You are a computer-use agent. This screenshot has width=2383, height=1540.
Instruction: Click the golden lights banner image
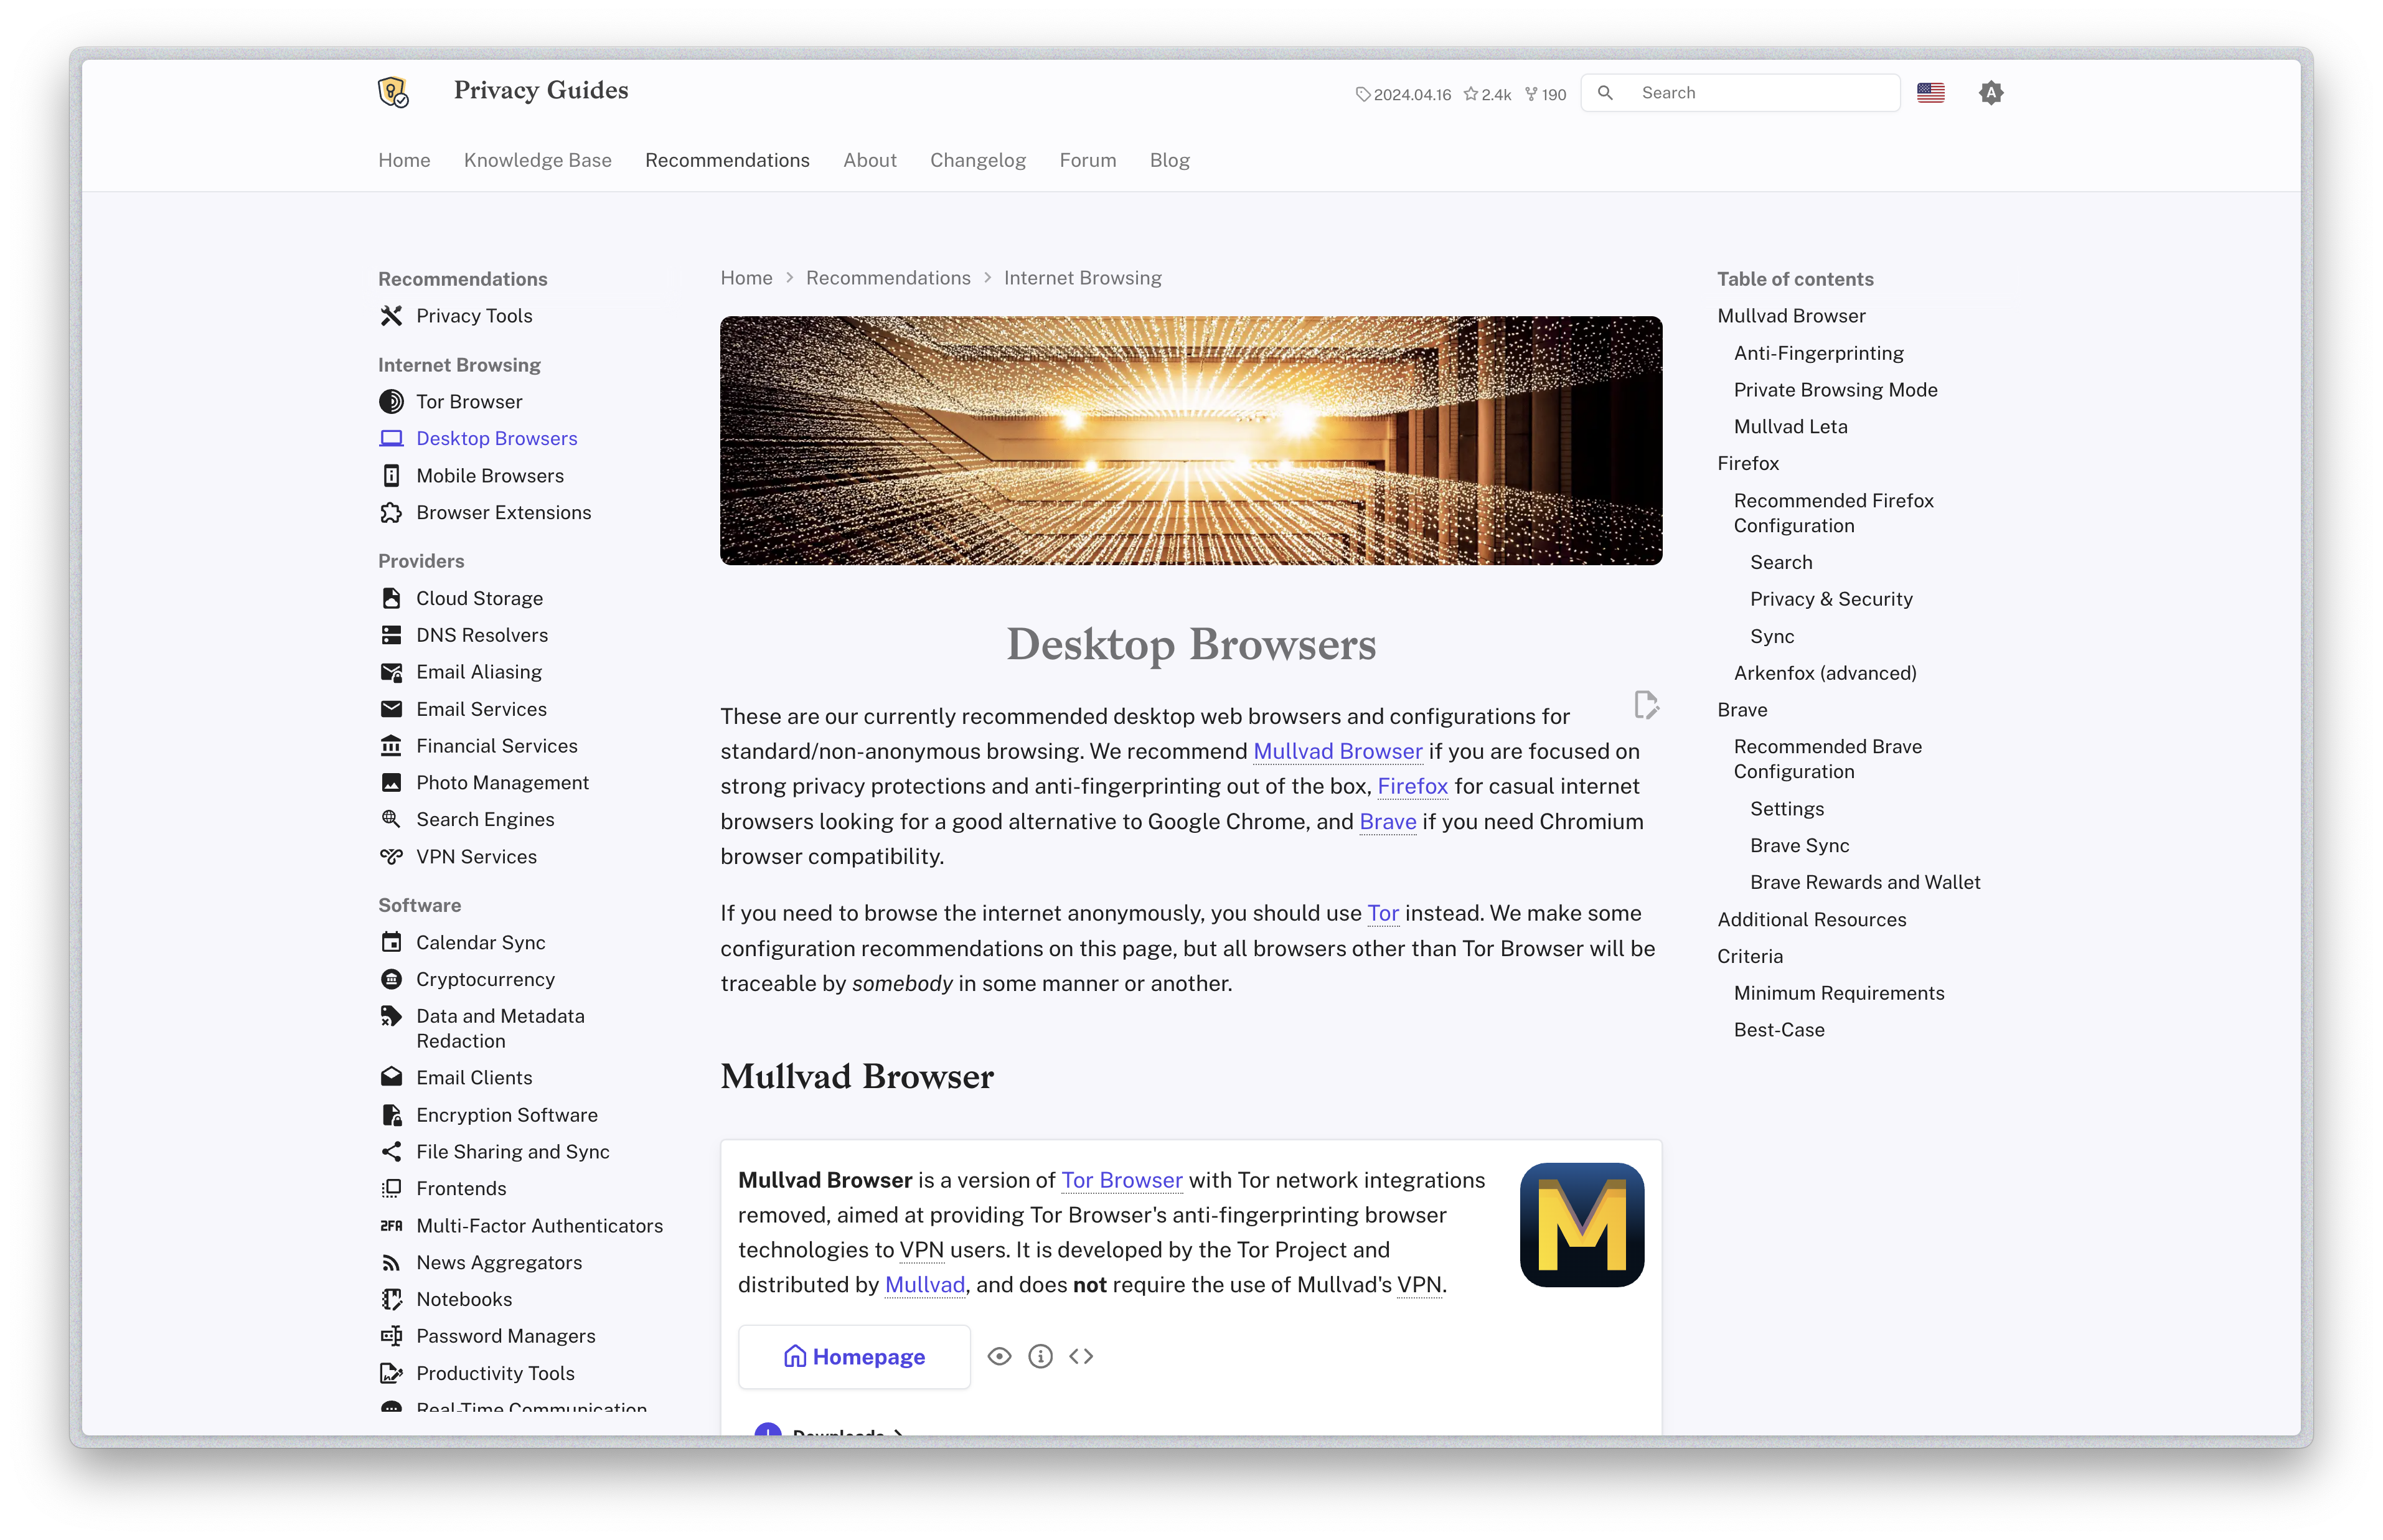pos(1191,441)
